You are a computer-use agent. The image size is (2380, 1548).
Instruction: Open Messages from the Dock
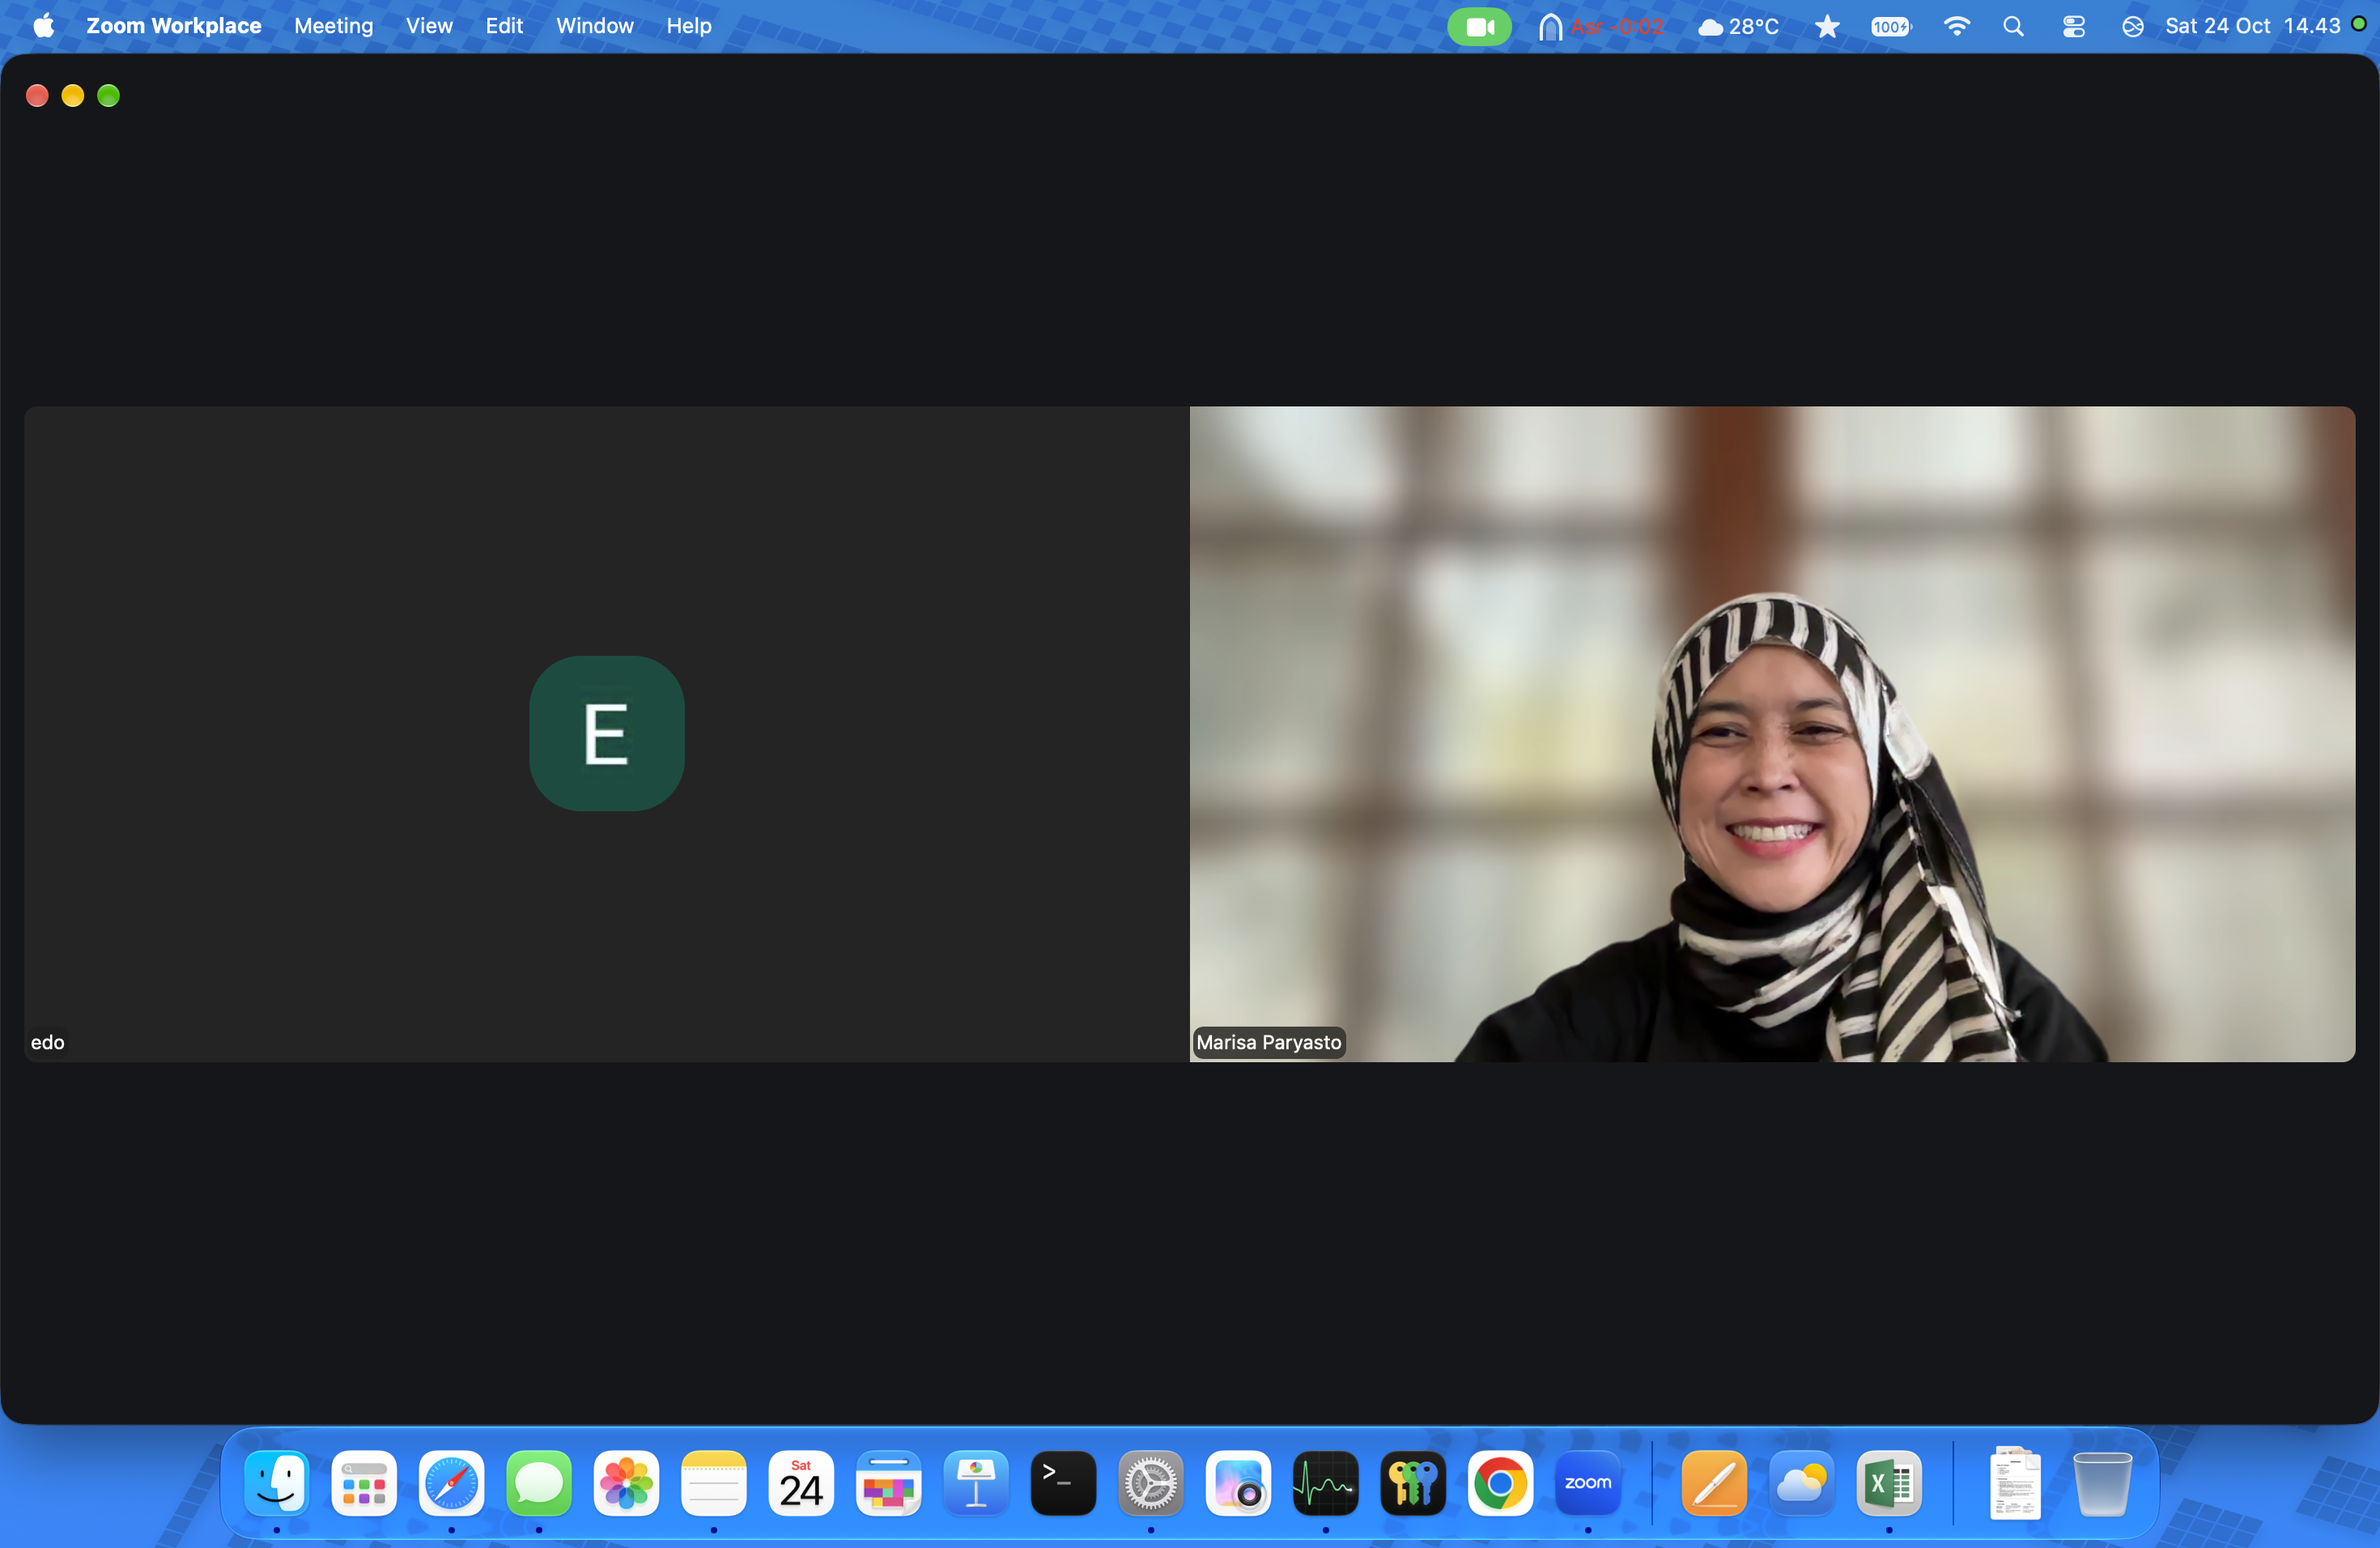tap(539, 1482)
